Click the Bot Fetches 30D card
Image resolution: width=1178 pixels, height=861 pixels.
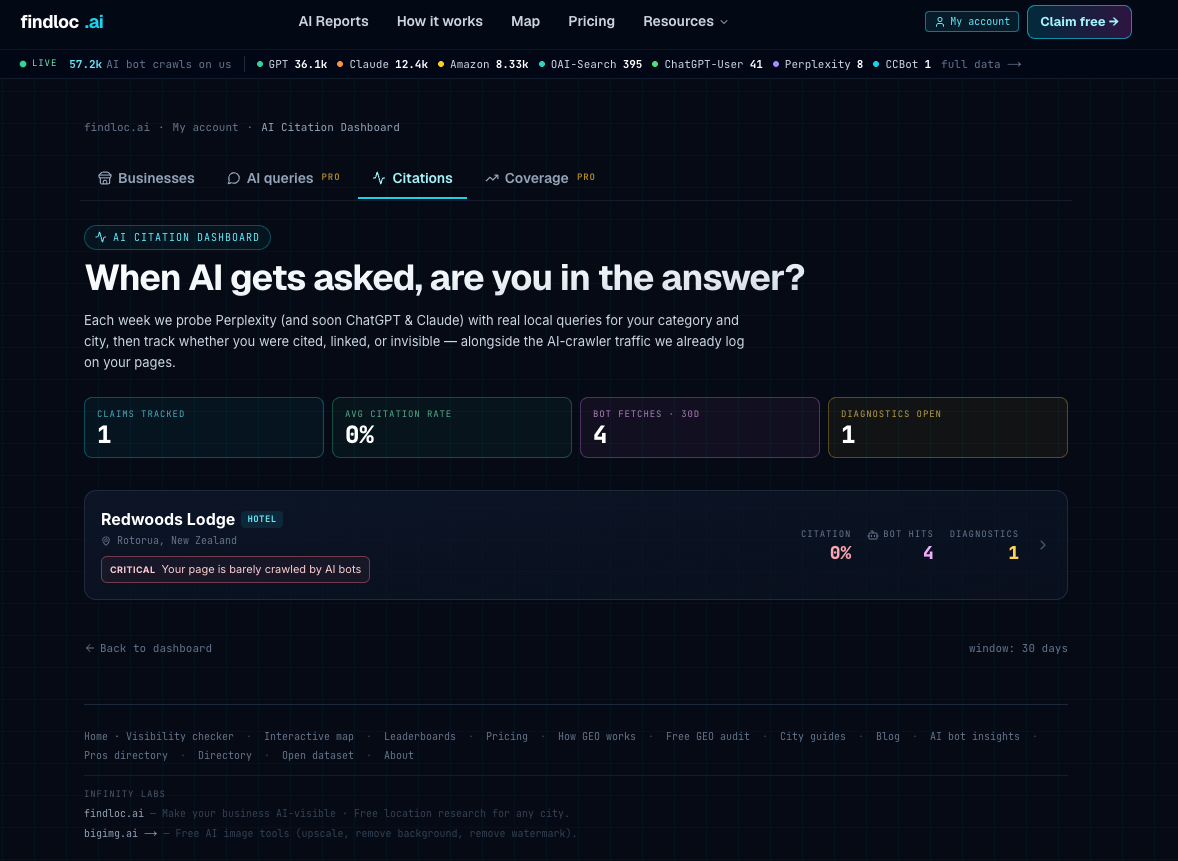(699, 427)
